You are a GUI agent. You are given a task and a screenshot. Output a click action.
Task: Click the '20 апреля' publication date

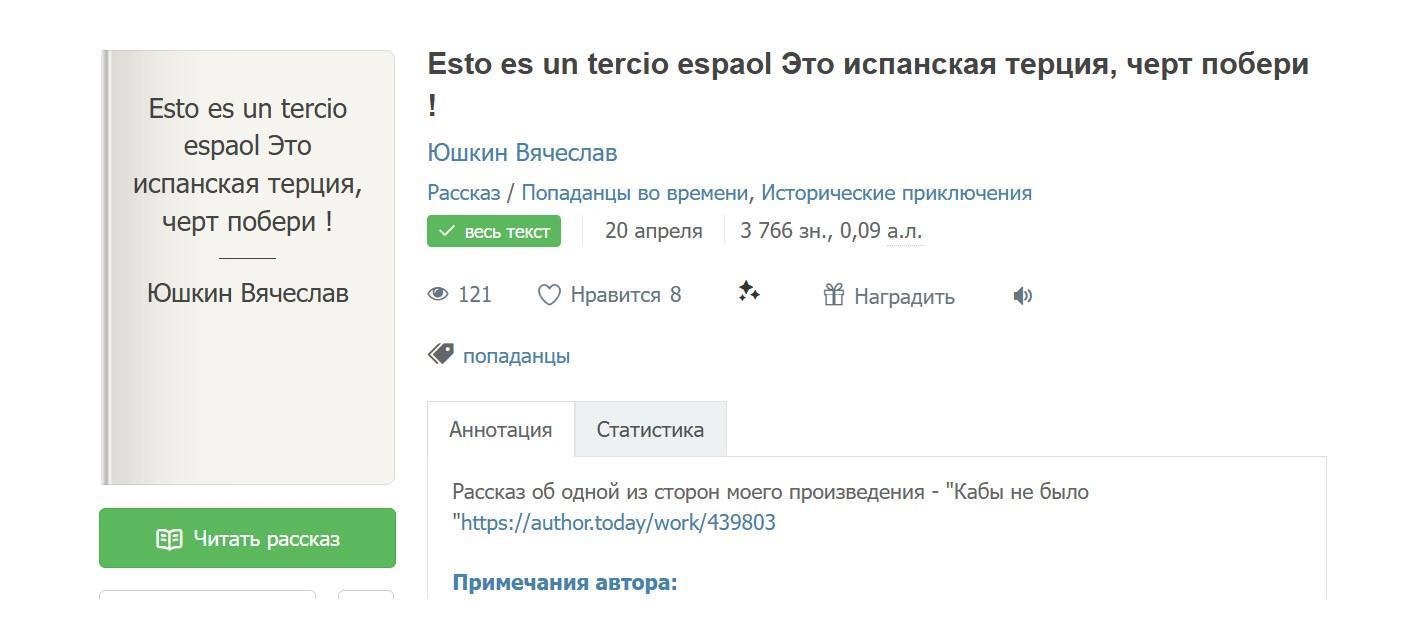pyautogui.click(x=653, y=231)
